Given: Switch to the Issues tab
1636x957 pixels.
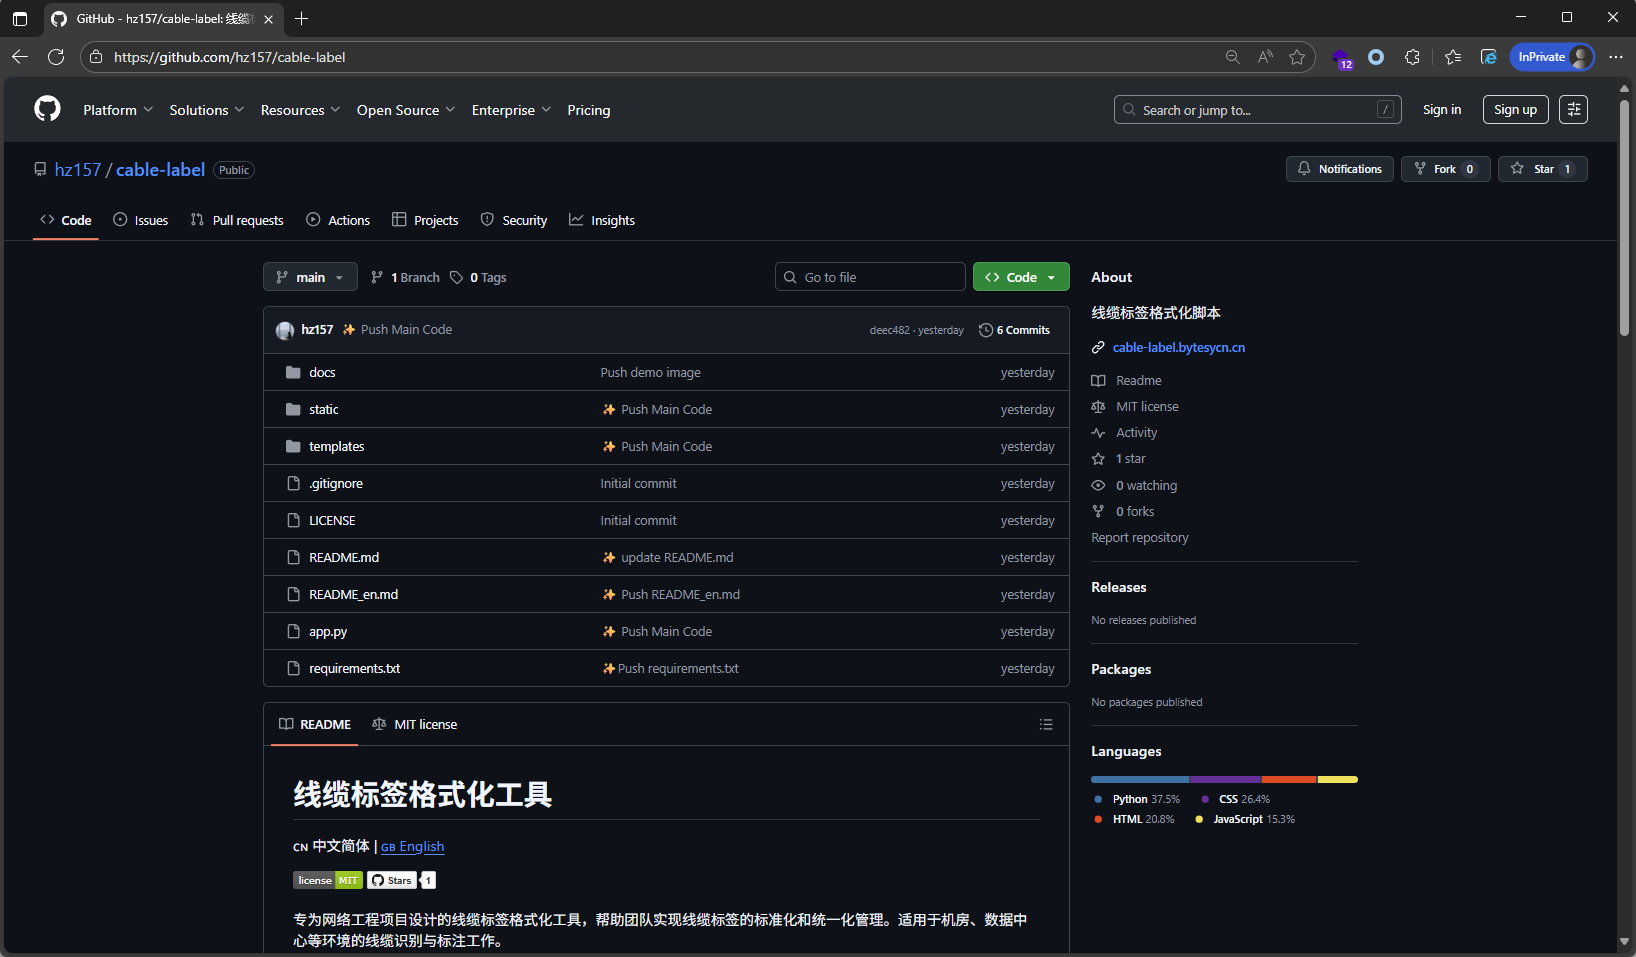Looking at the screenshot, I should tap(140, 220).
